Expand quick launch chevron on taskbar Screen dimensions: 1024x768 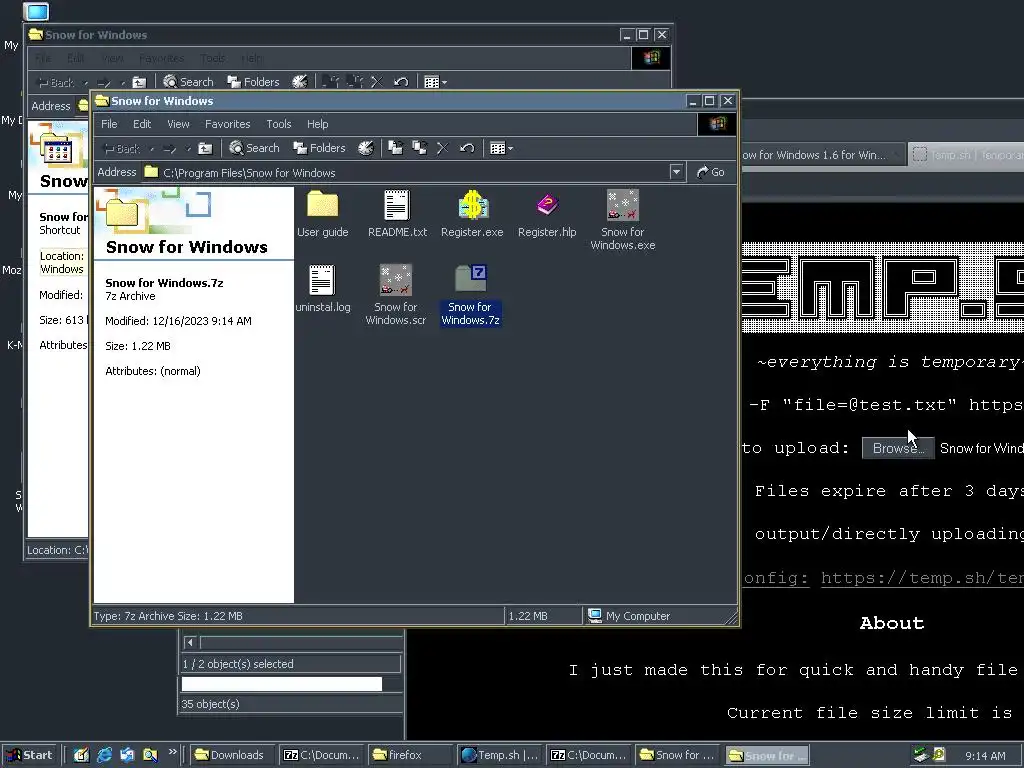172,752
